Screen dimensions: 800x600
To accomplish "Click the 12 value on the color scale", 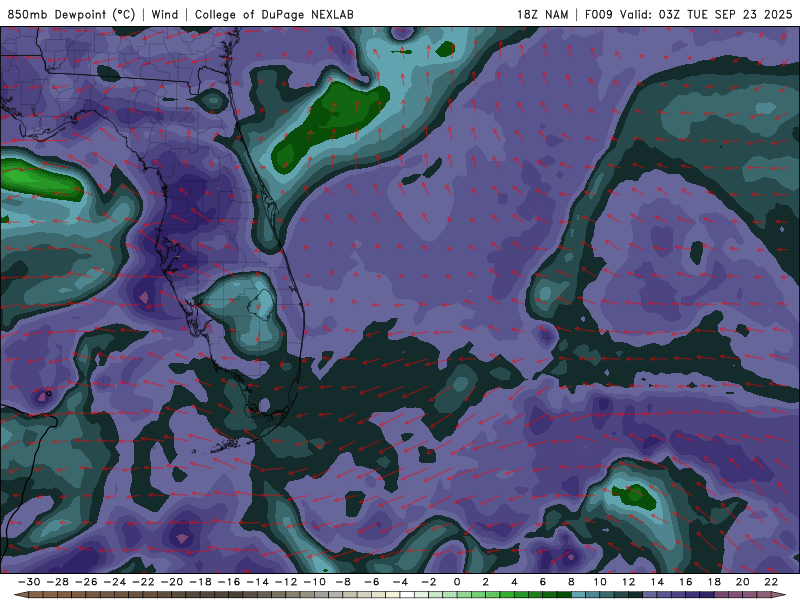I will point(629,582).
